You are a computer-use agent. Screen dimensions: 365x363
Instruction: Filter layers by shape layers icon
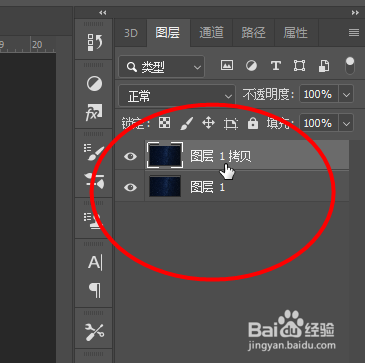tap(299, 65)
